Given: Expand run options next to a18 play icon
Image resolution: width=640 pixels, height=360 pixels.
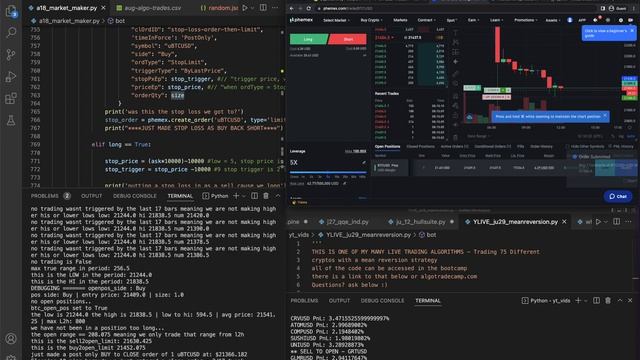Looking at the screenshot, I should pyautogui.click(x=252, y=8).
